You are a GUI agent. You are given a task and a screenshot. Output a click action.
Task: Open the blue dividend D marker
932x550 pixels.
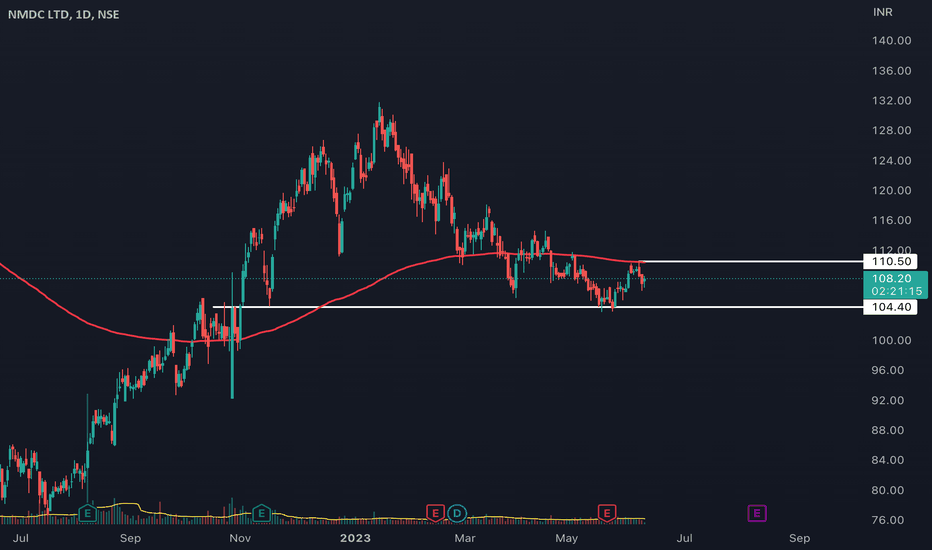coord(457,513)
